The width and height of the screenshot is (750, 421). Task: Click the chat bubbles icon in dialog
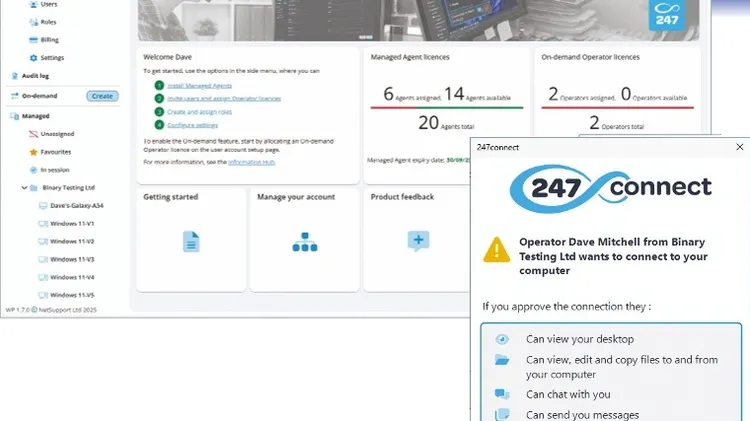tap(502, 394)
